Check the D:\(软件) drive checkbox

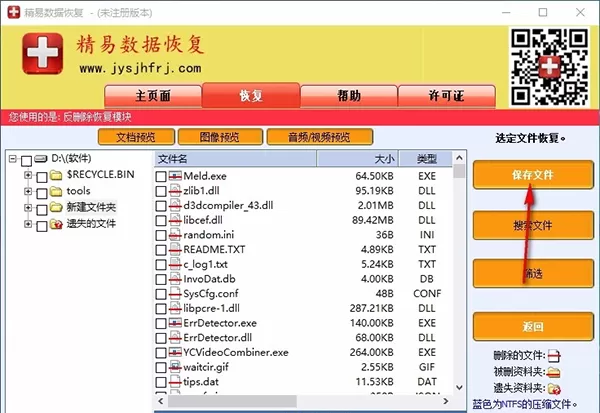point(26,161)
